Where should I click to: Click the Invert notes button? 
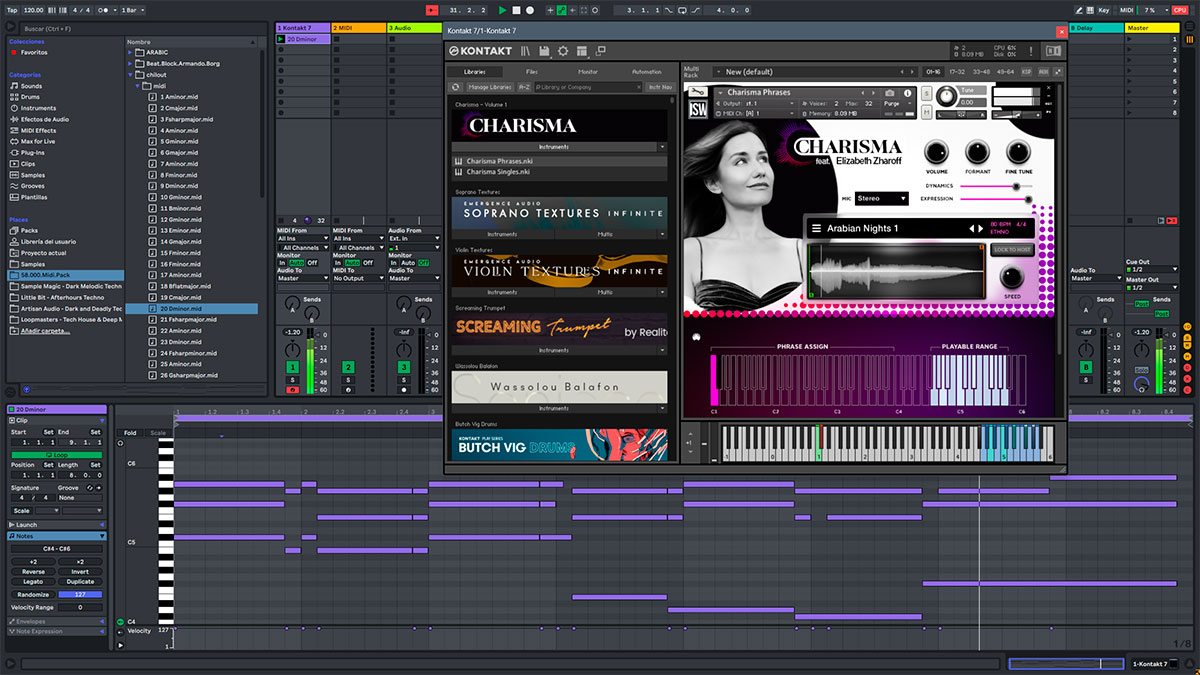(x=80, y=572)
